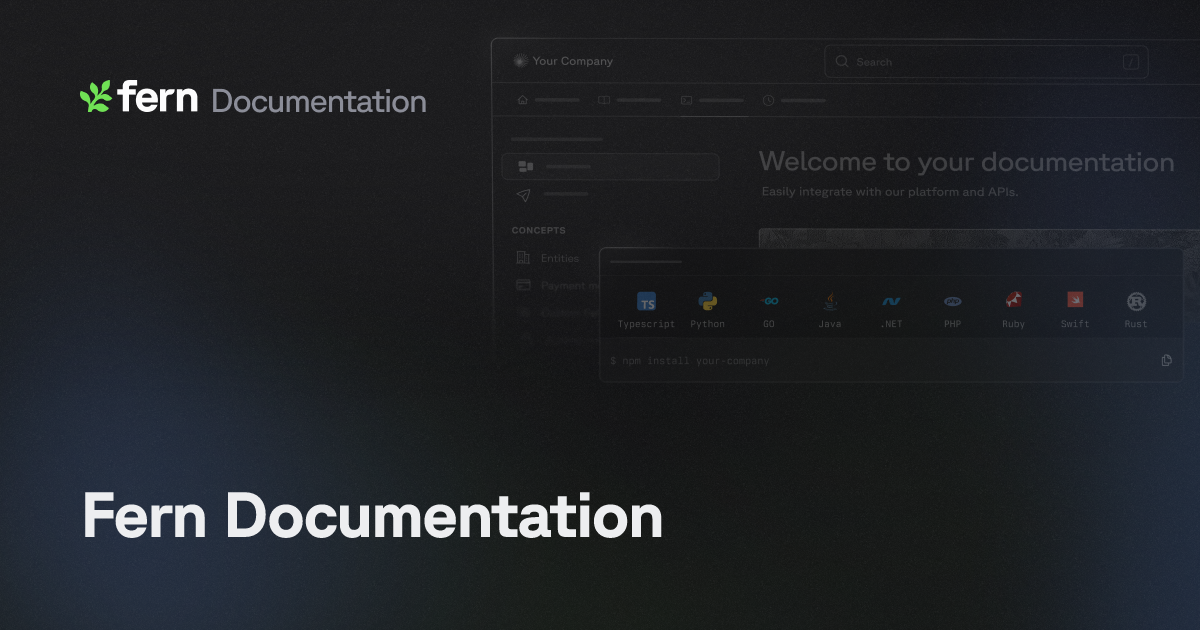Open the tab with the clock icon

click(x=794, y=100)
